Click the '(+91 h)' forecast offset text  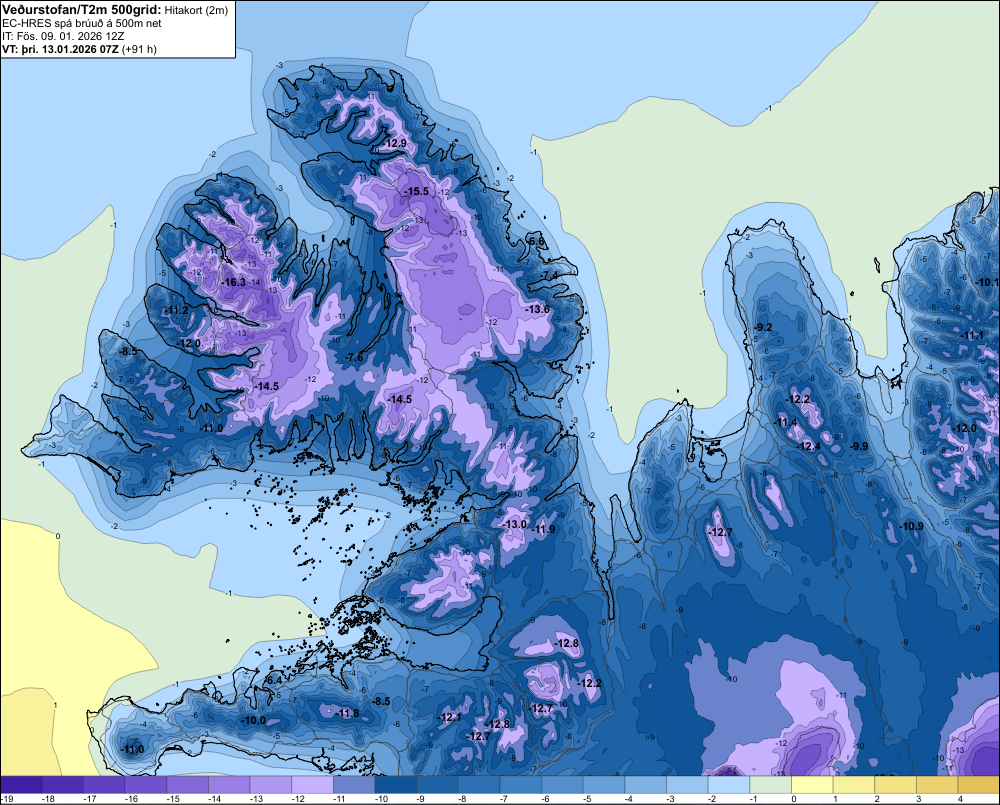(x=139, y=49)
